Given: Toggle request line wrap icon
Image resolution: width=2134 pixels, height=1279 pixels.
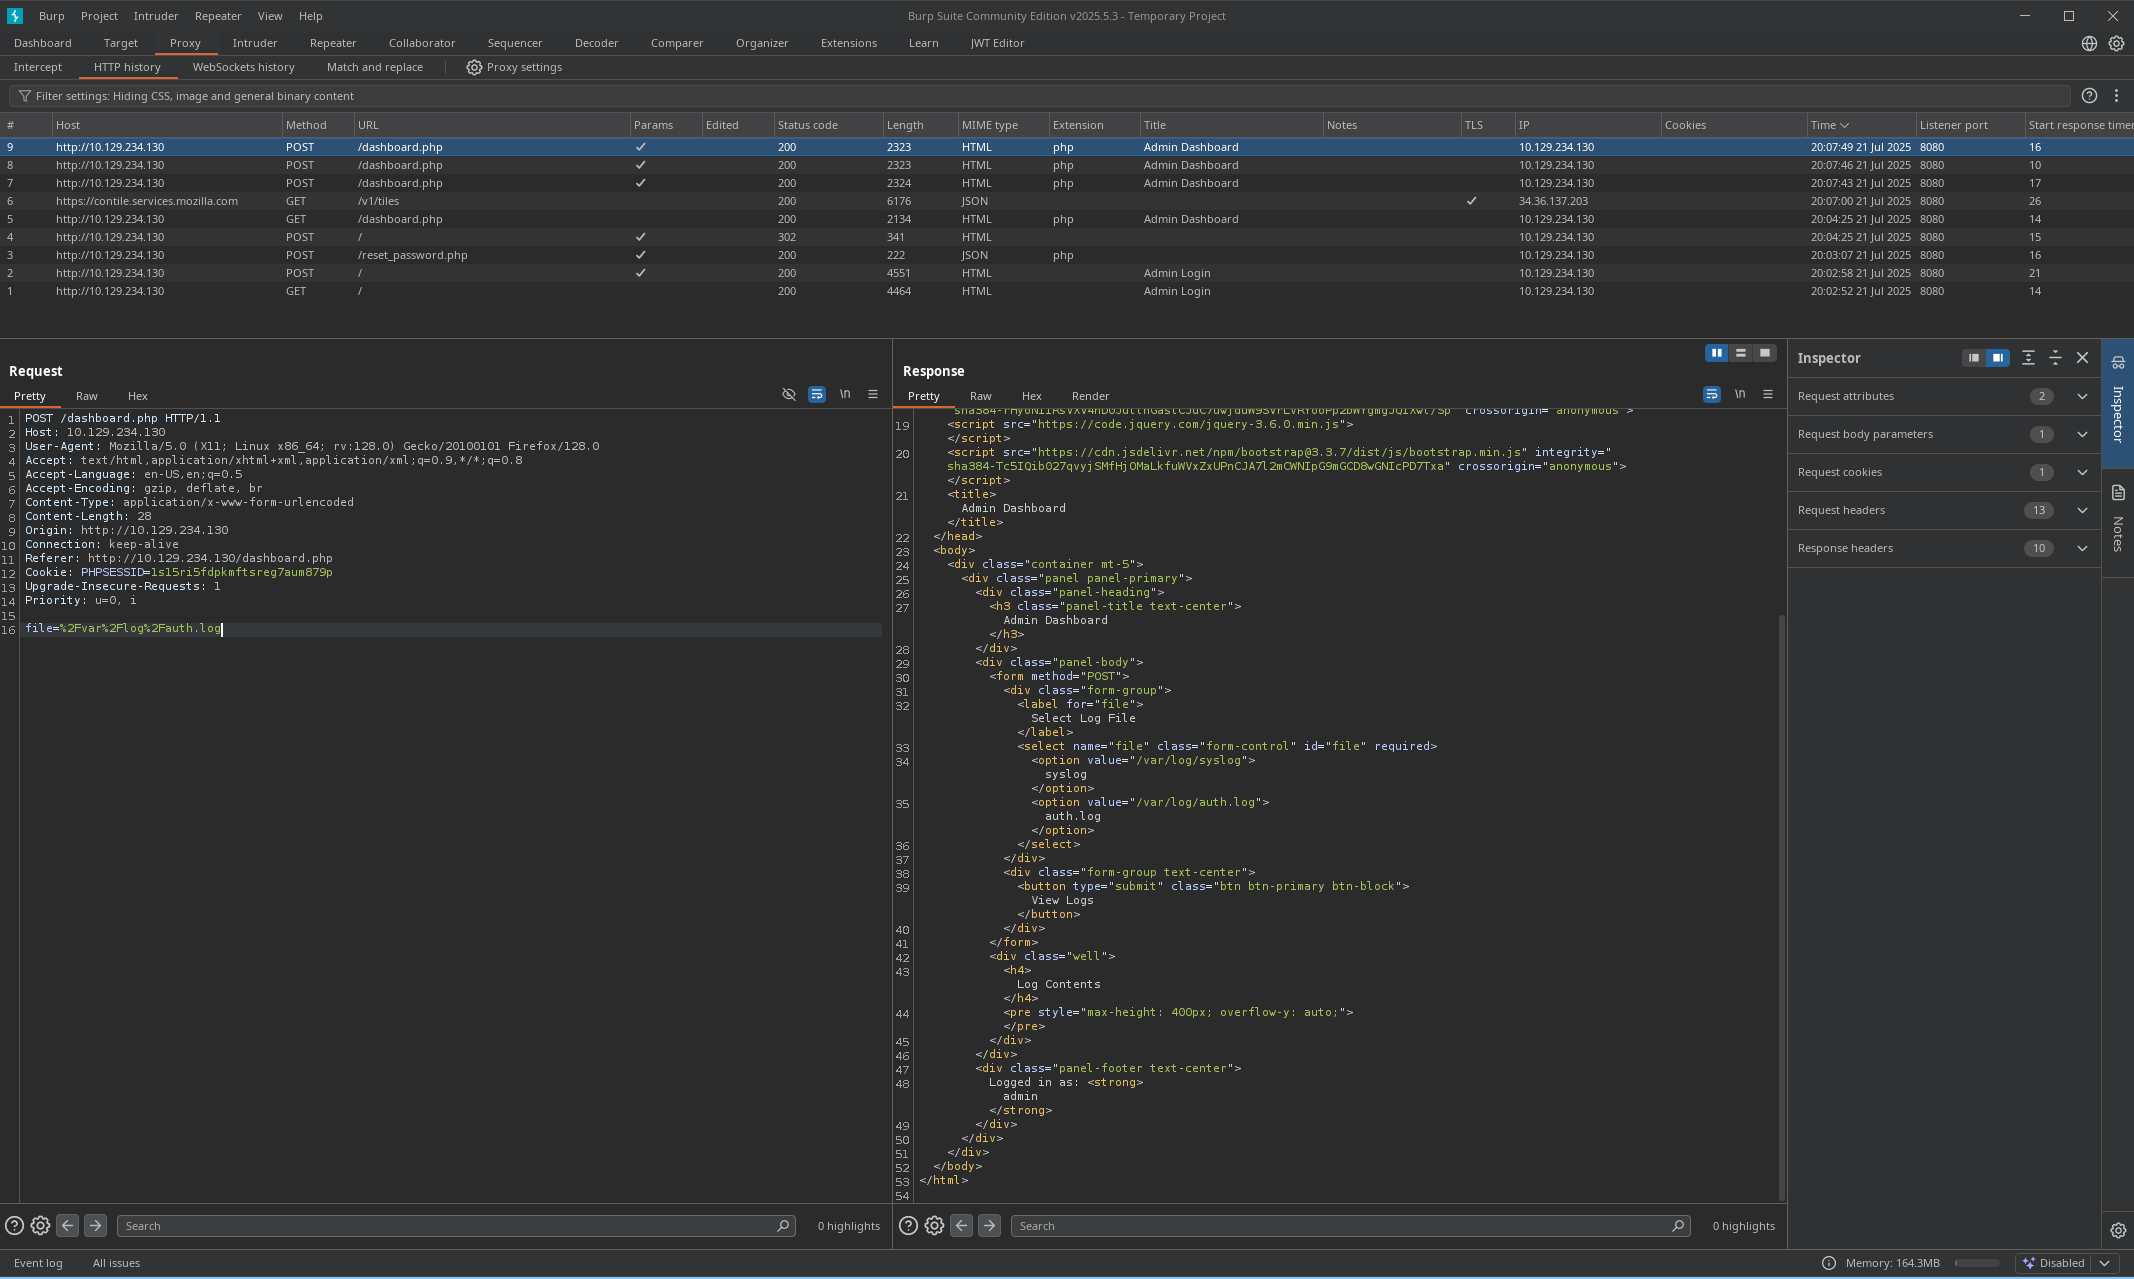Looking at the screenshot, I should coord(816,394).
